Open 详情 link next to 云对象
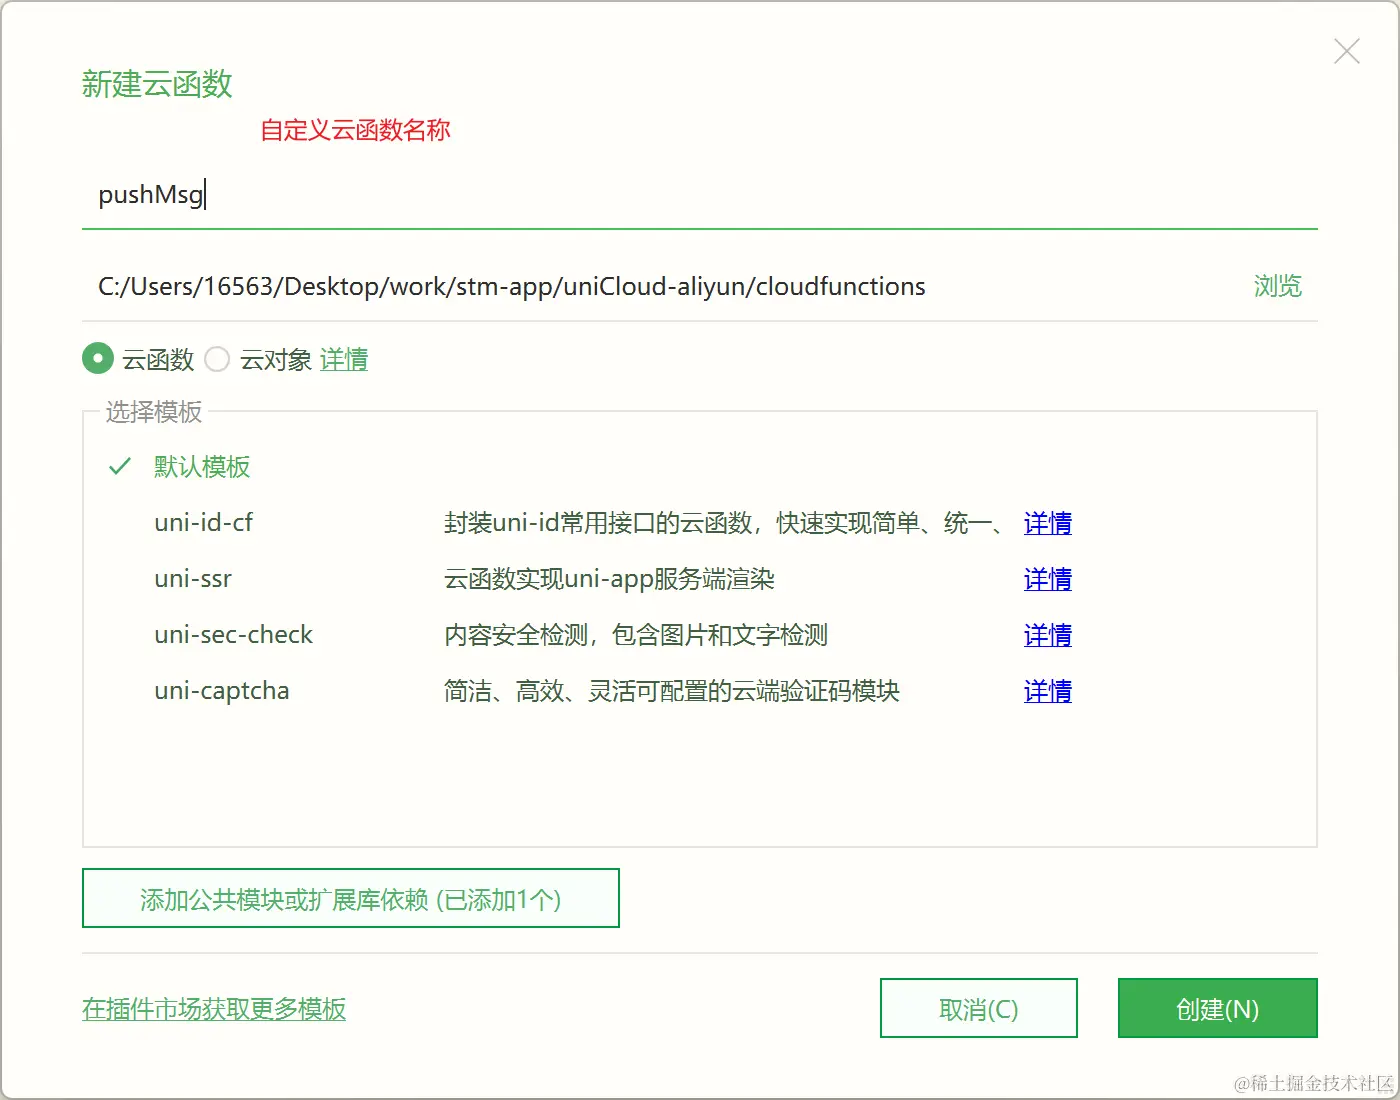The height and width of the screenshot is (1100, 1400). pyautogui.click(x=344, y=359)
